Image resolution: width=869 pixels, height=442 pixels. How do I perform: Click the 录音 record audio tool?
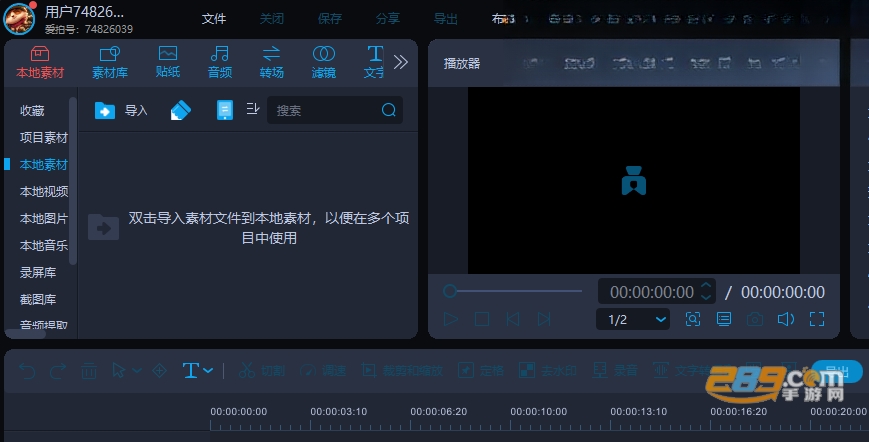(x=615, y=371)
